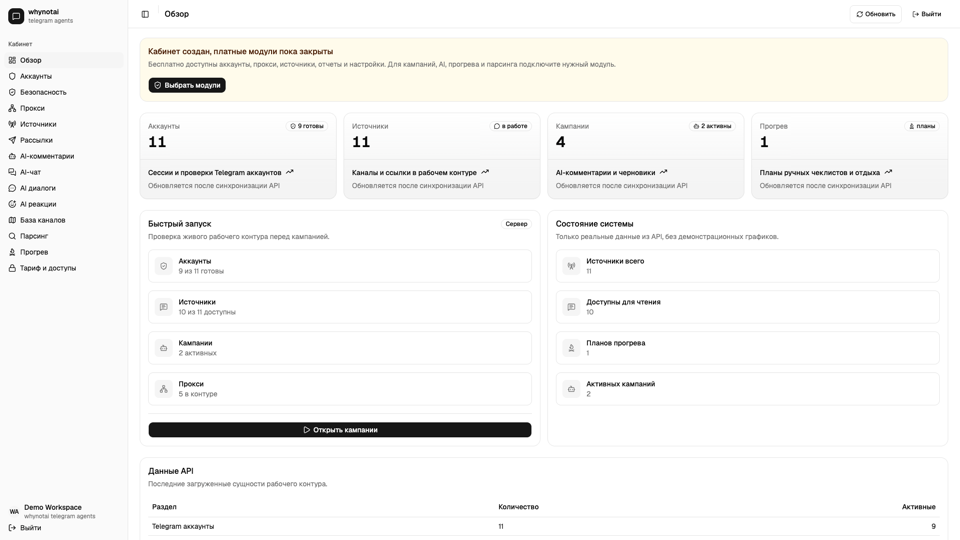Click the Аккаунты shield icon in sidebar
Image resolution: width=960 pixels, height=540 pixels.
[x=12, y=76]
